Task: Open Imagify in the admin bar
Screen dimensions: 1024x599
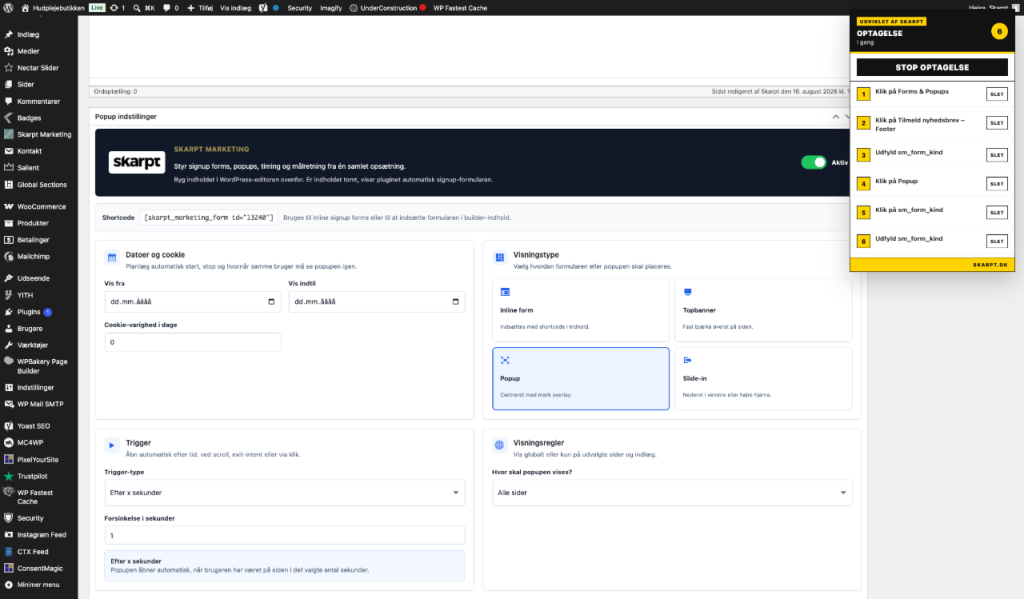Action: pyautogui.click(x=331, y=8)
